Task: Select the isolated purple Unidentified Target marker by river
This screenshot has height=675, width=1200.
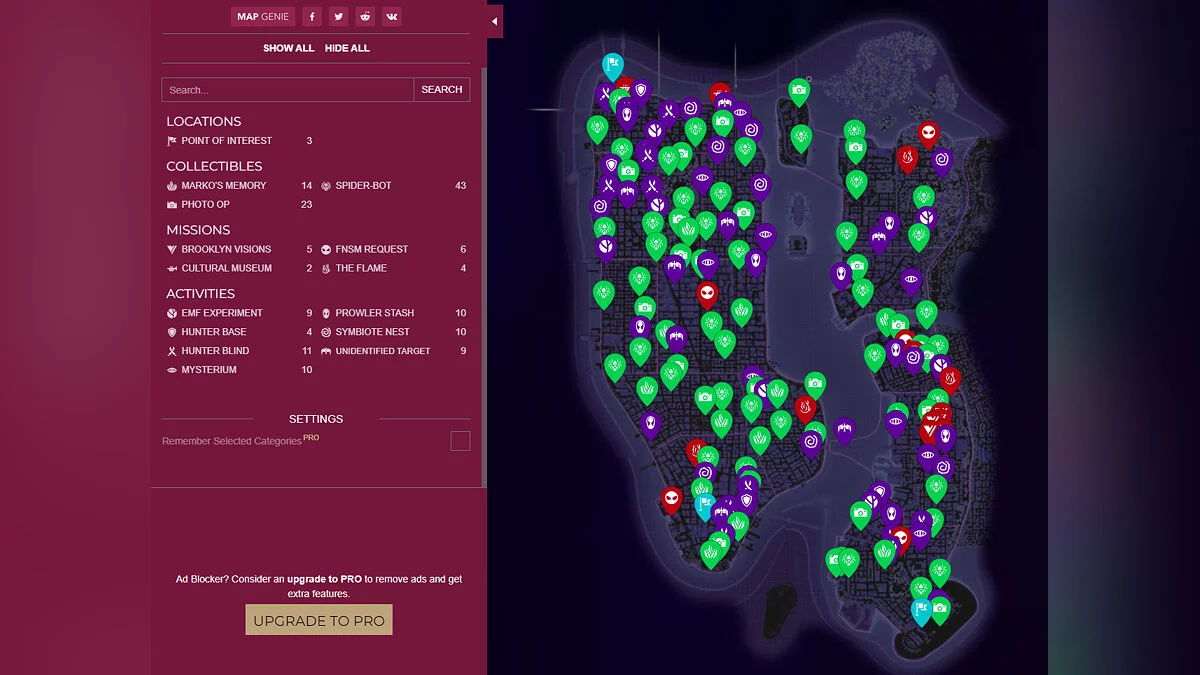Action: pyautogui.click(x=844, y=432)
